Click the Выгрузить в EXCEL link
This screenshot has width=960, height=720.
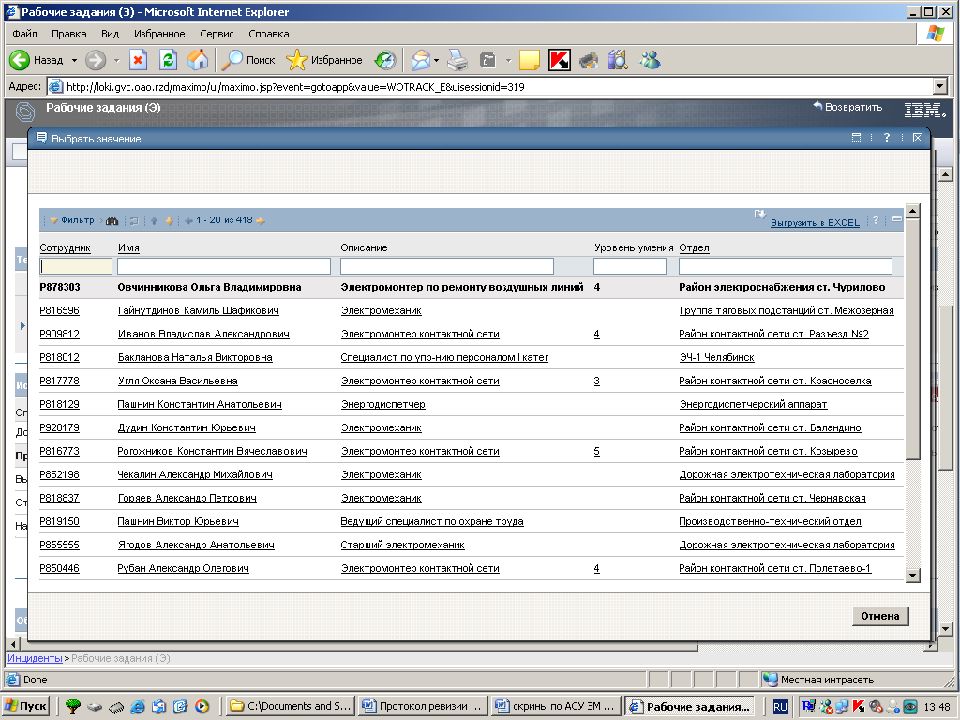click(x=815, y=223)
